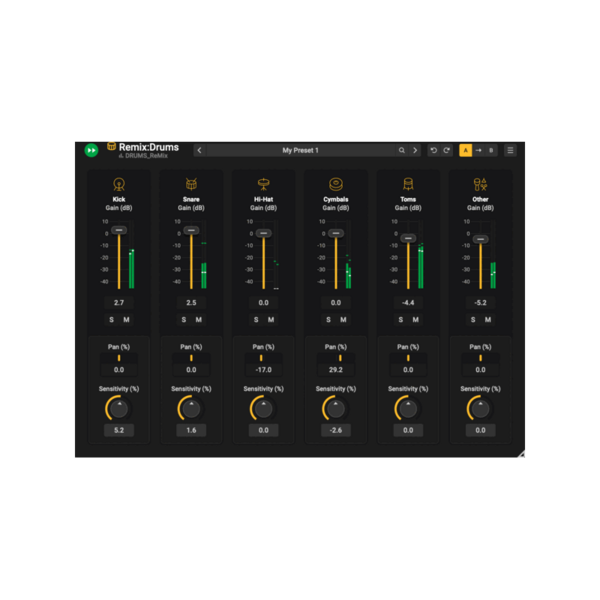Click the Toms gain fader handle
The height and width of the screenshot is (600, 600).
(408, 238)
